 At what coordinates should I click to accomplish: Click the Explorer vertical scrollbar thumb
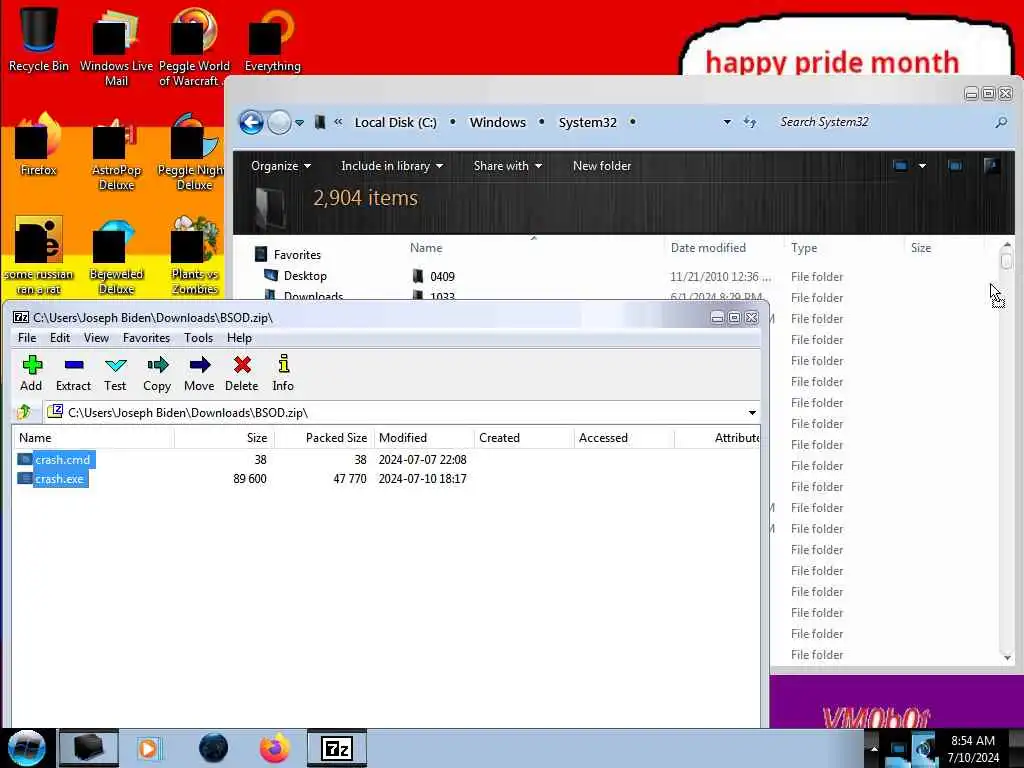coord(1006,261)
